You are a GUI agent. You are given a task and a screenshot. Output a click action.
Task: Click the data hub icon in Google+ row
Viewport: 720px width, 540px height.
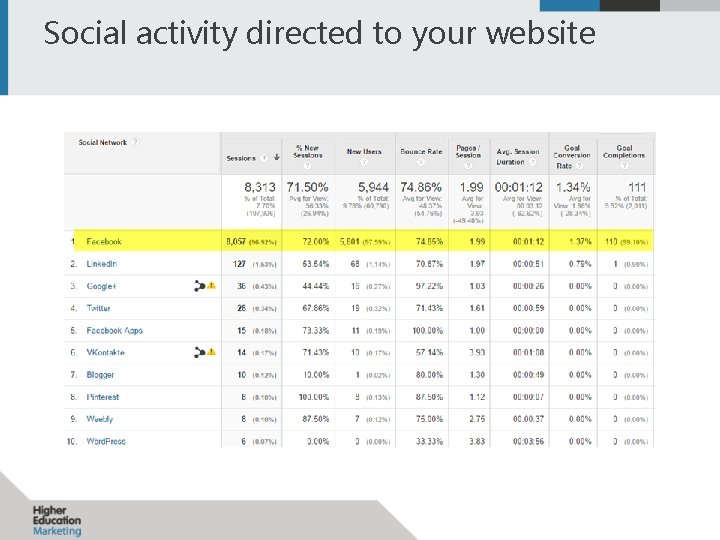click(x=199, y=286)
